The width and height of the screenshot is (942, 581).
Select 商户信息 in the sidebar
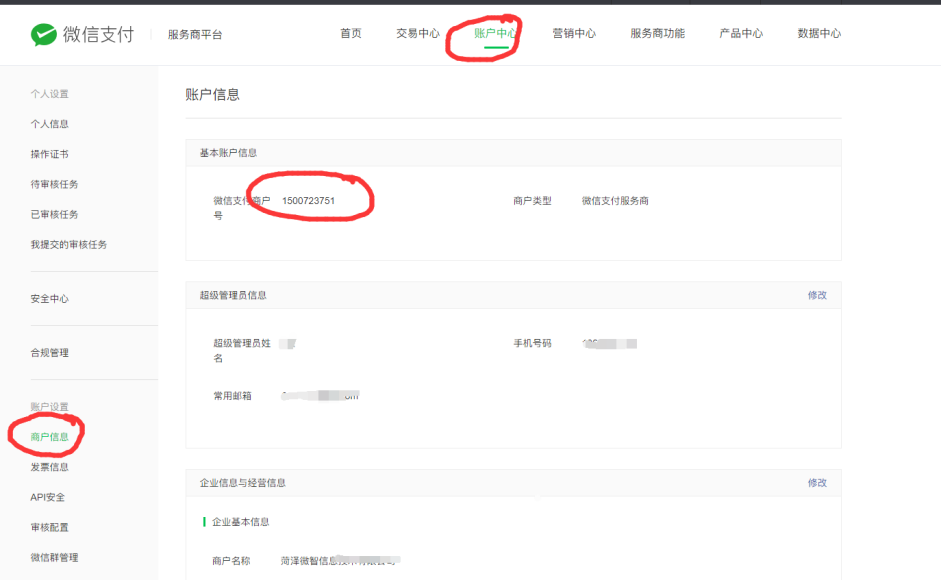coord(50,437)
